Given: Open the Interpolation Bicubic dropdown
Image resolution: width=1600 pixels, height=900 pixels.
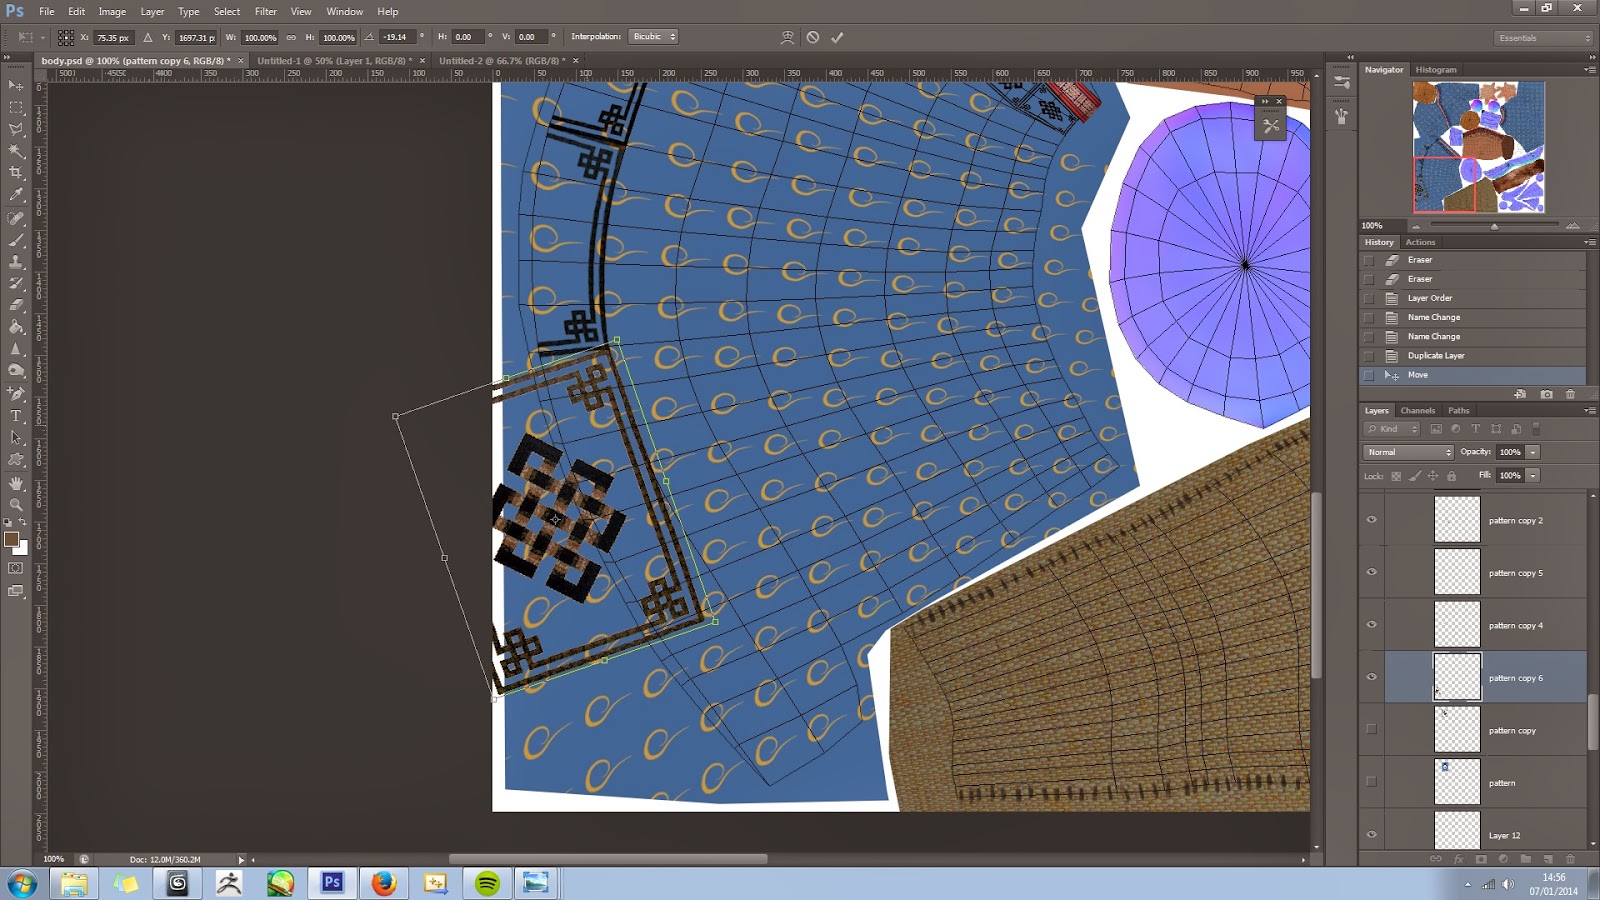Looking at the screenshot, I should [x=654, y=37].
